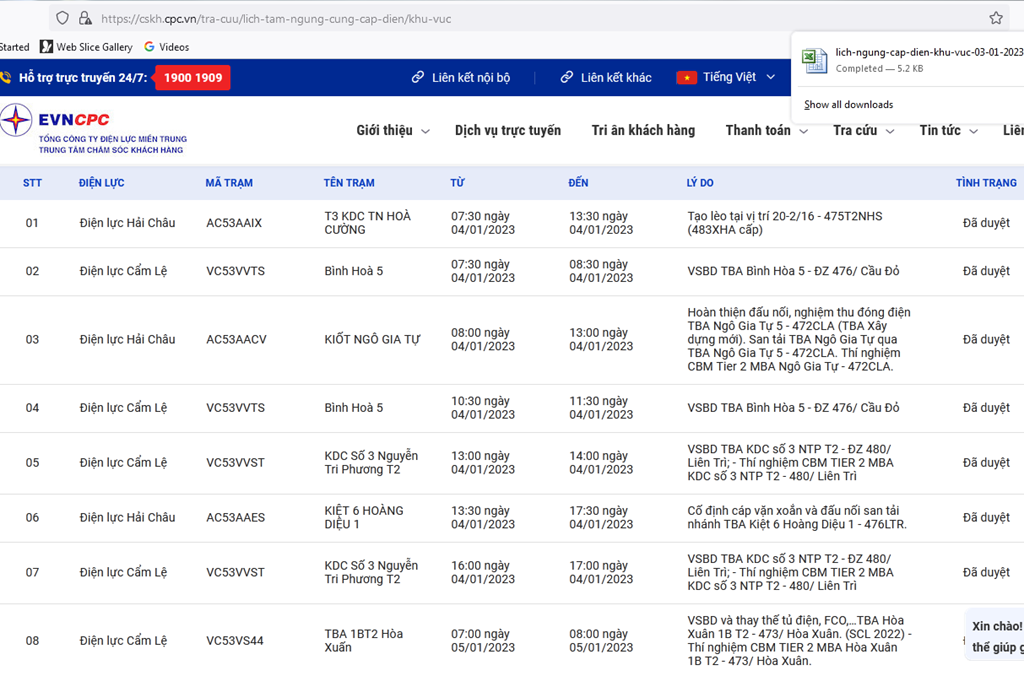Screen dimensions: 1024x676
Task: Click start time 16:00 ngày 04/01/2023
Action: click(483, 572)
